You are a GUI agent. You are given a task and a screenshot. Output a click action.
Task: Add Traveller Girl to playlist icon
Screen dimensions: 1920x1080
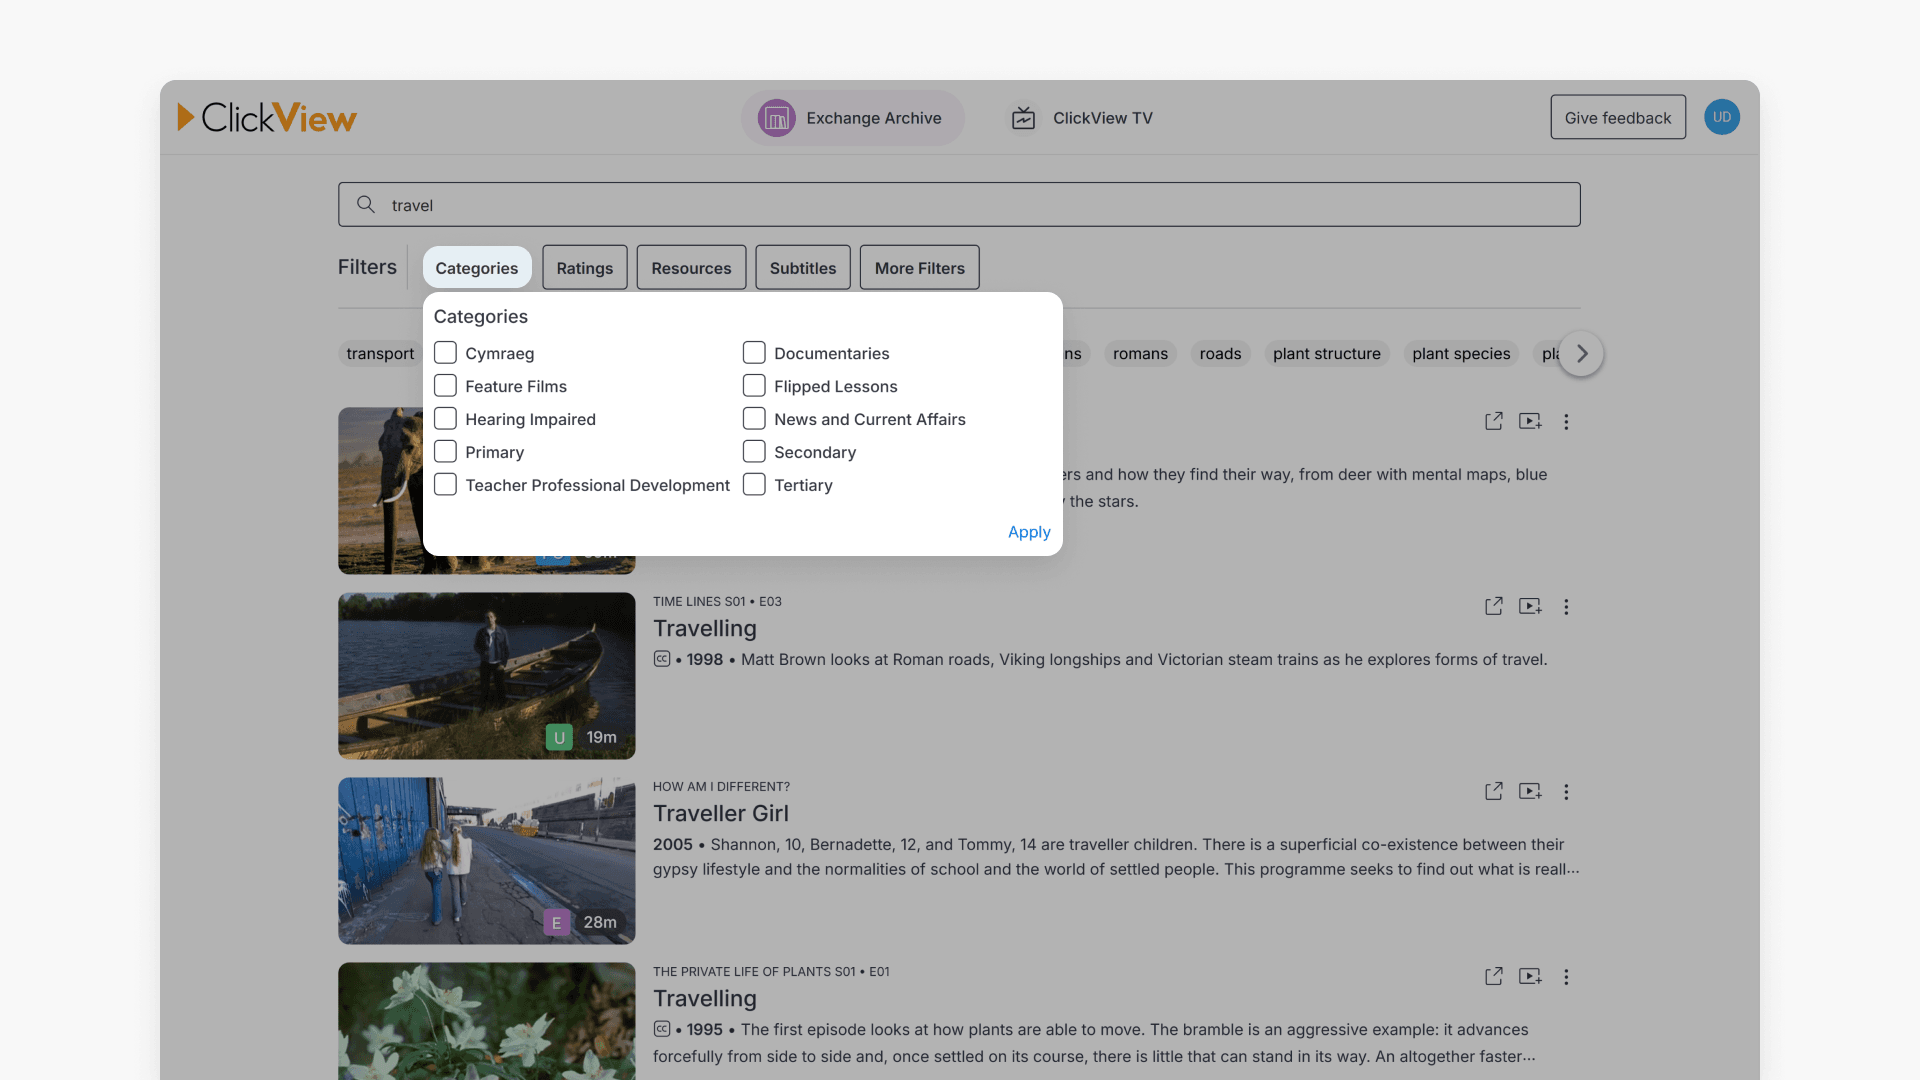pyautogui.click(x=1530, y=791)
